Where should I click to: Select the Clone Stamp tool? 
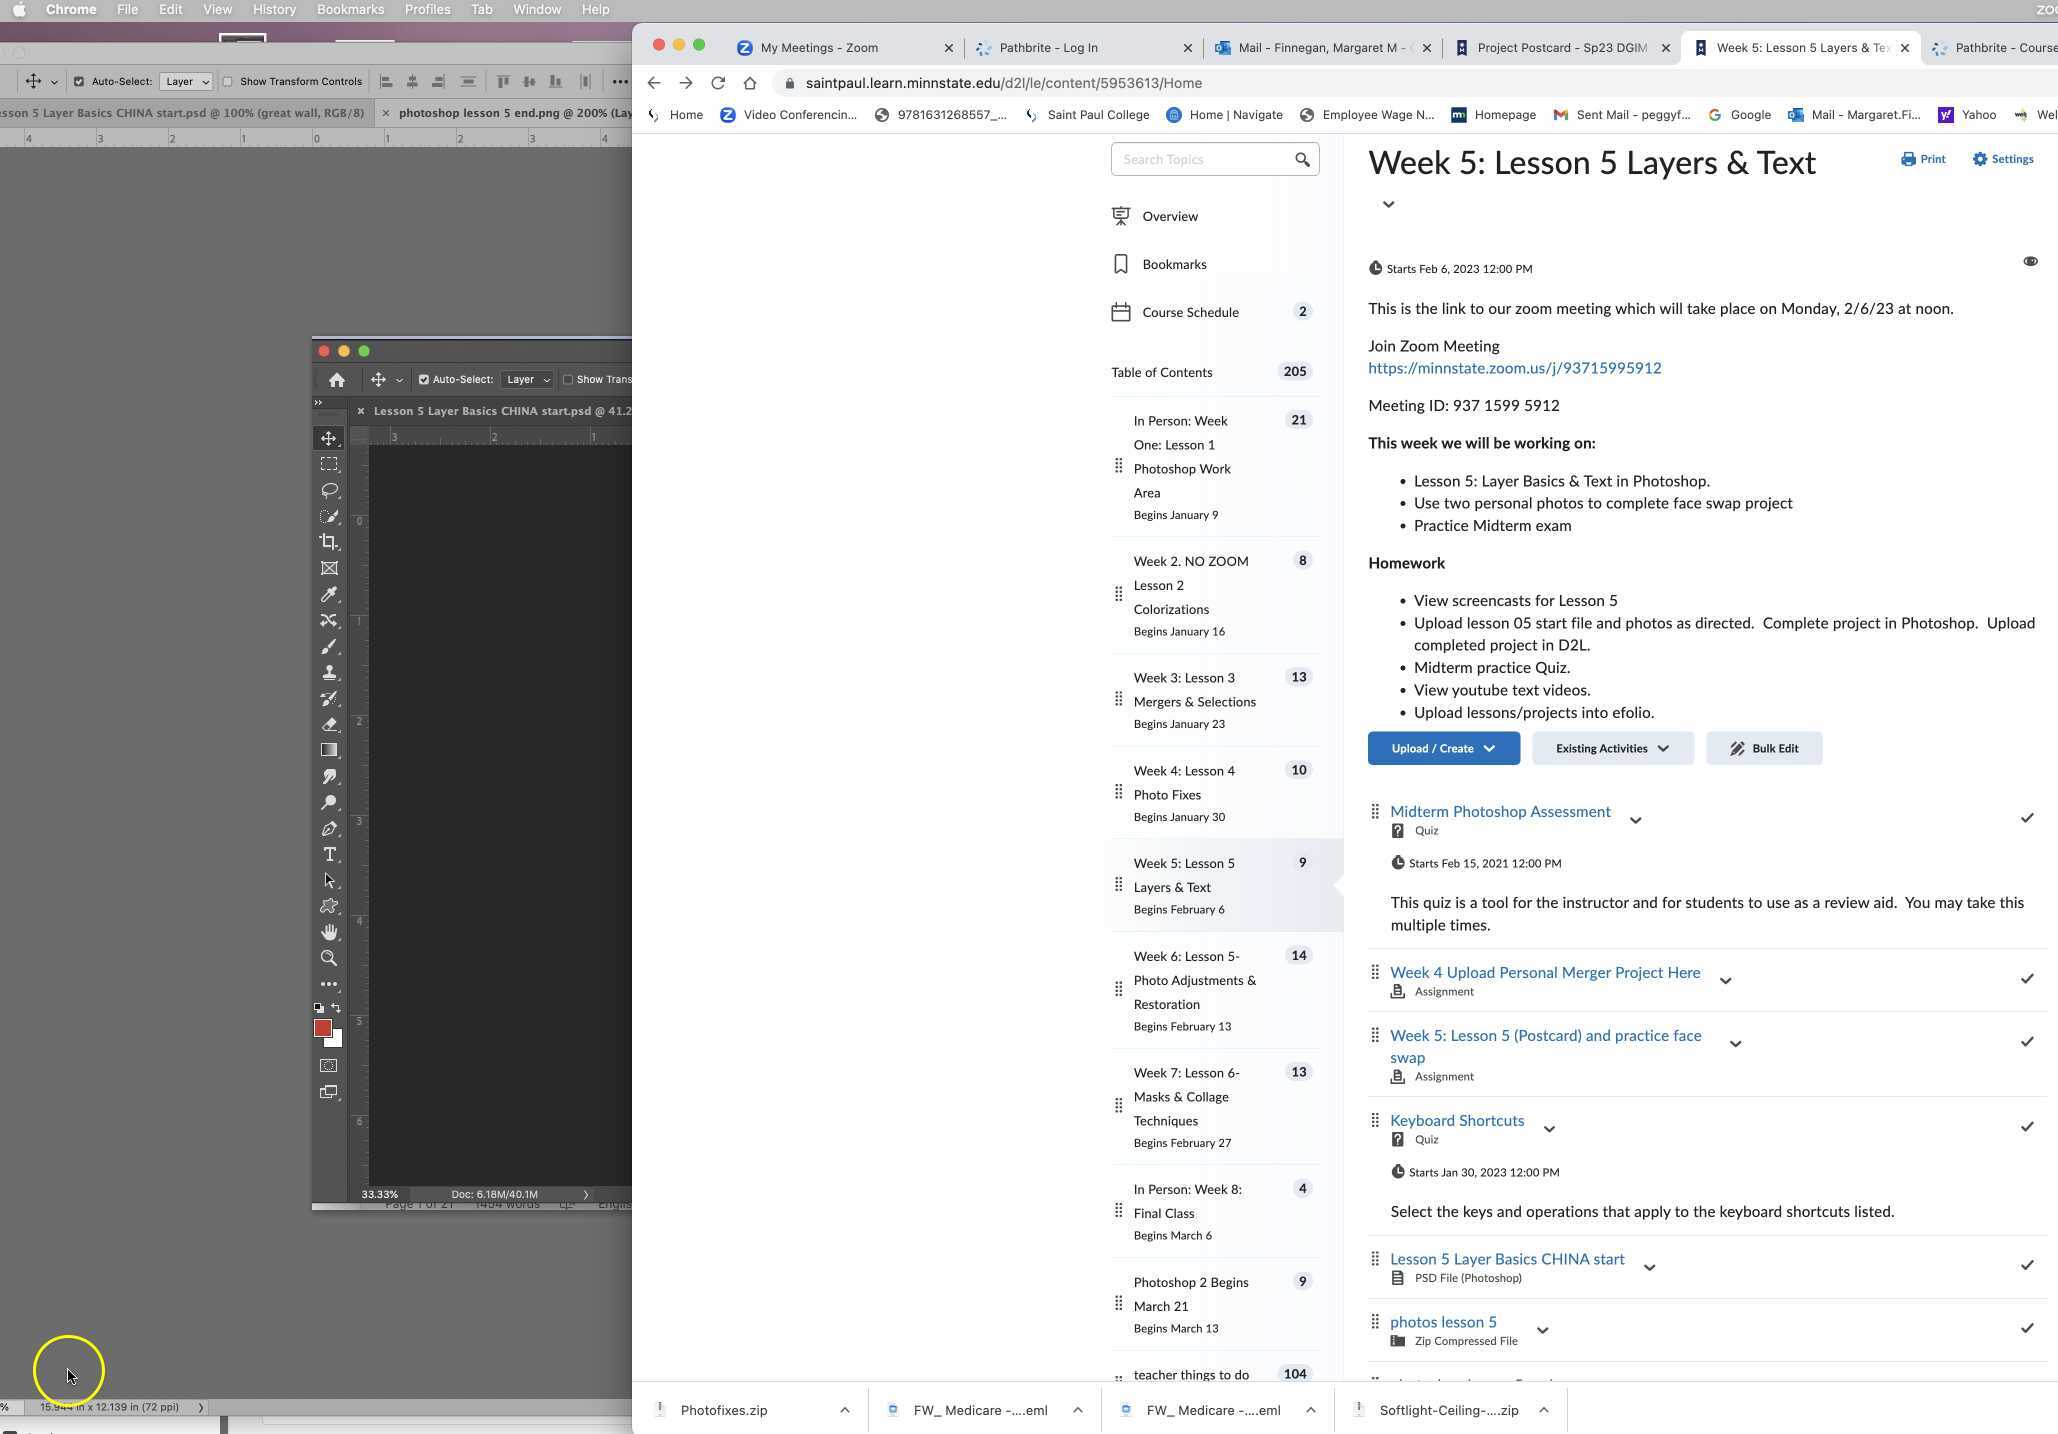[x=328, y=672]
